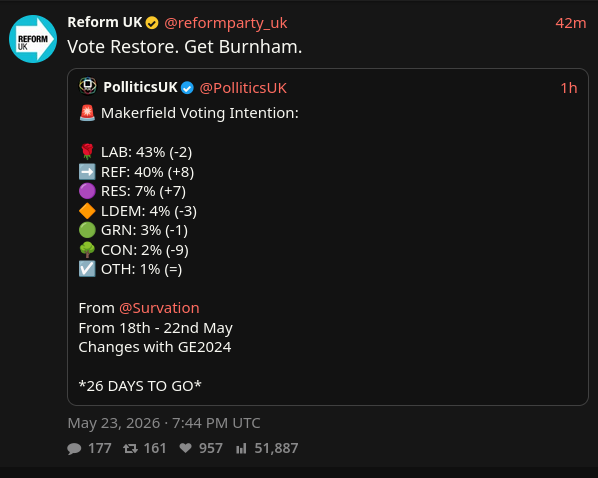Click the PolliticsUK display name

point(140,87)
